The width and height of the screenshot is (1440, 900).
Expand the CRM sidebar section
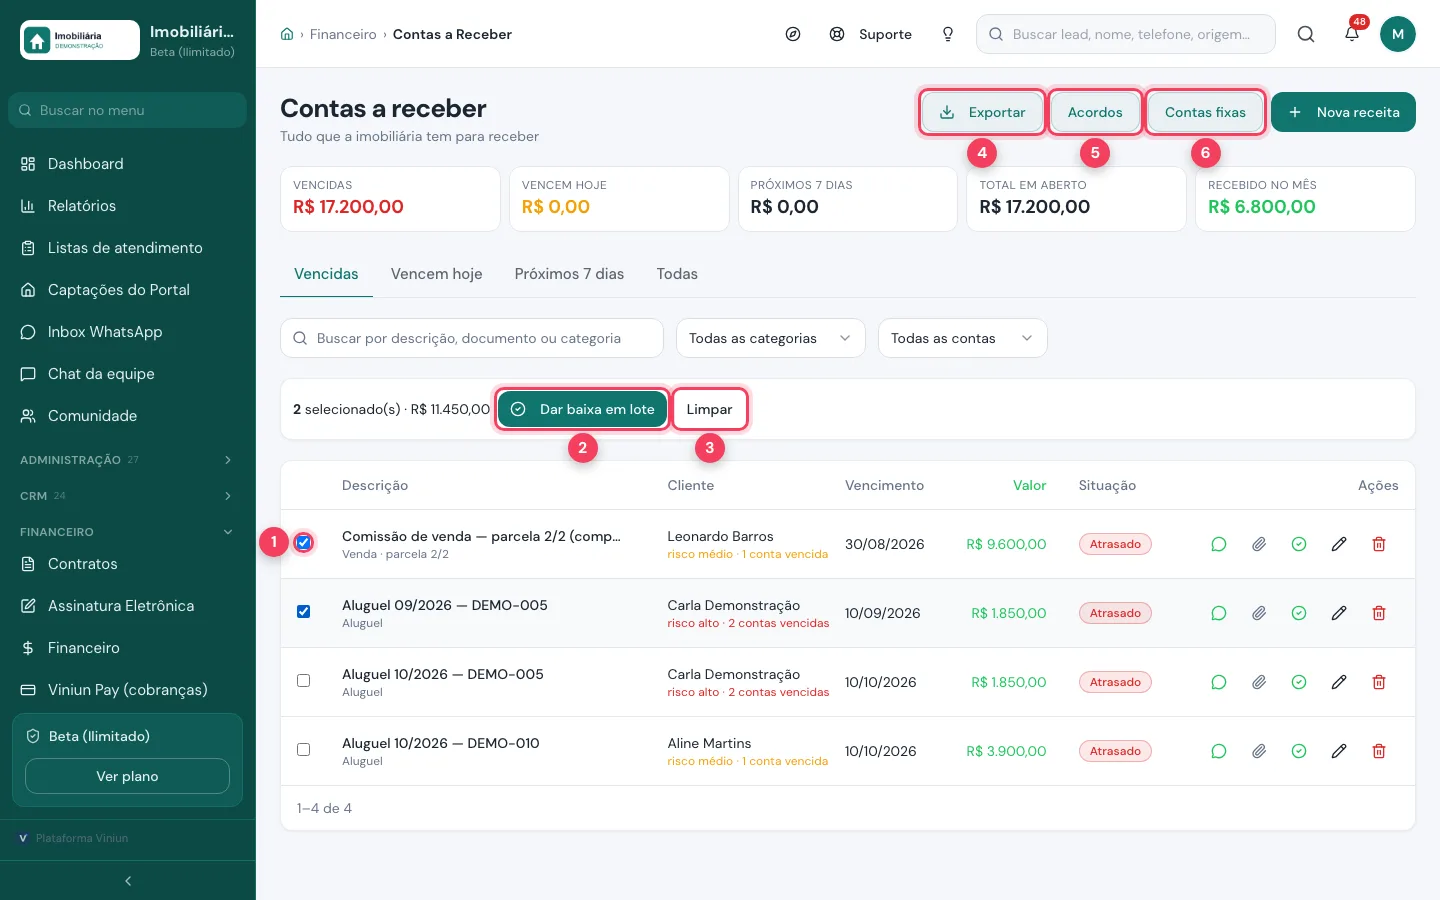[127, 496]
